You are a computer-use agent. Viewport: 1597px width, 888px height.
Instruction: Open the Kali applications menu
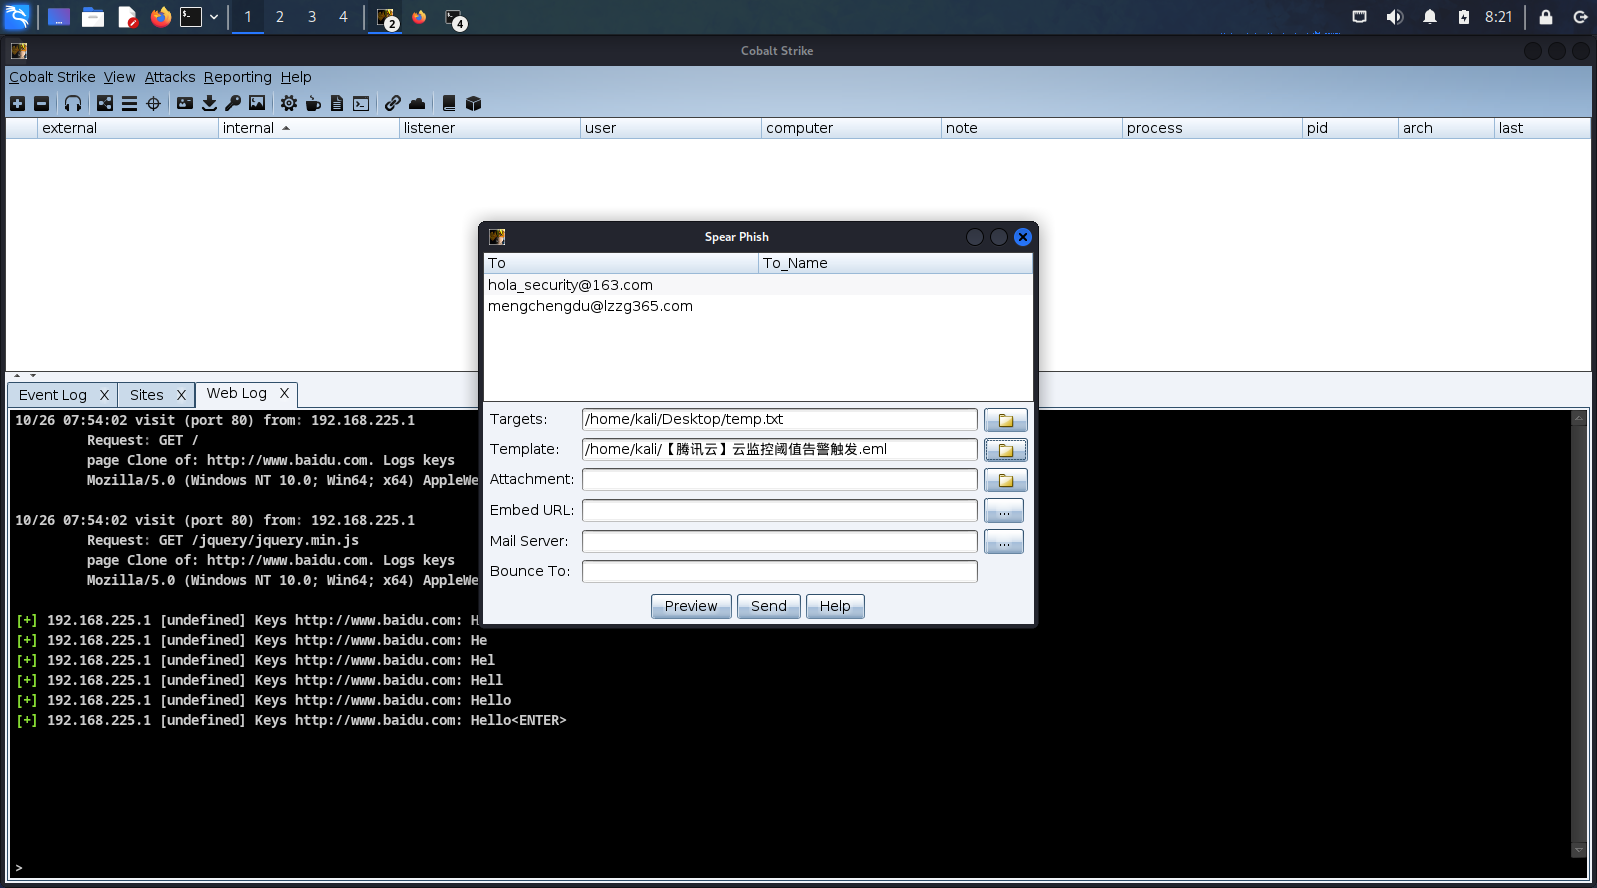pyautogui.click(x=17, y=17)
